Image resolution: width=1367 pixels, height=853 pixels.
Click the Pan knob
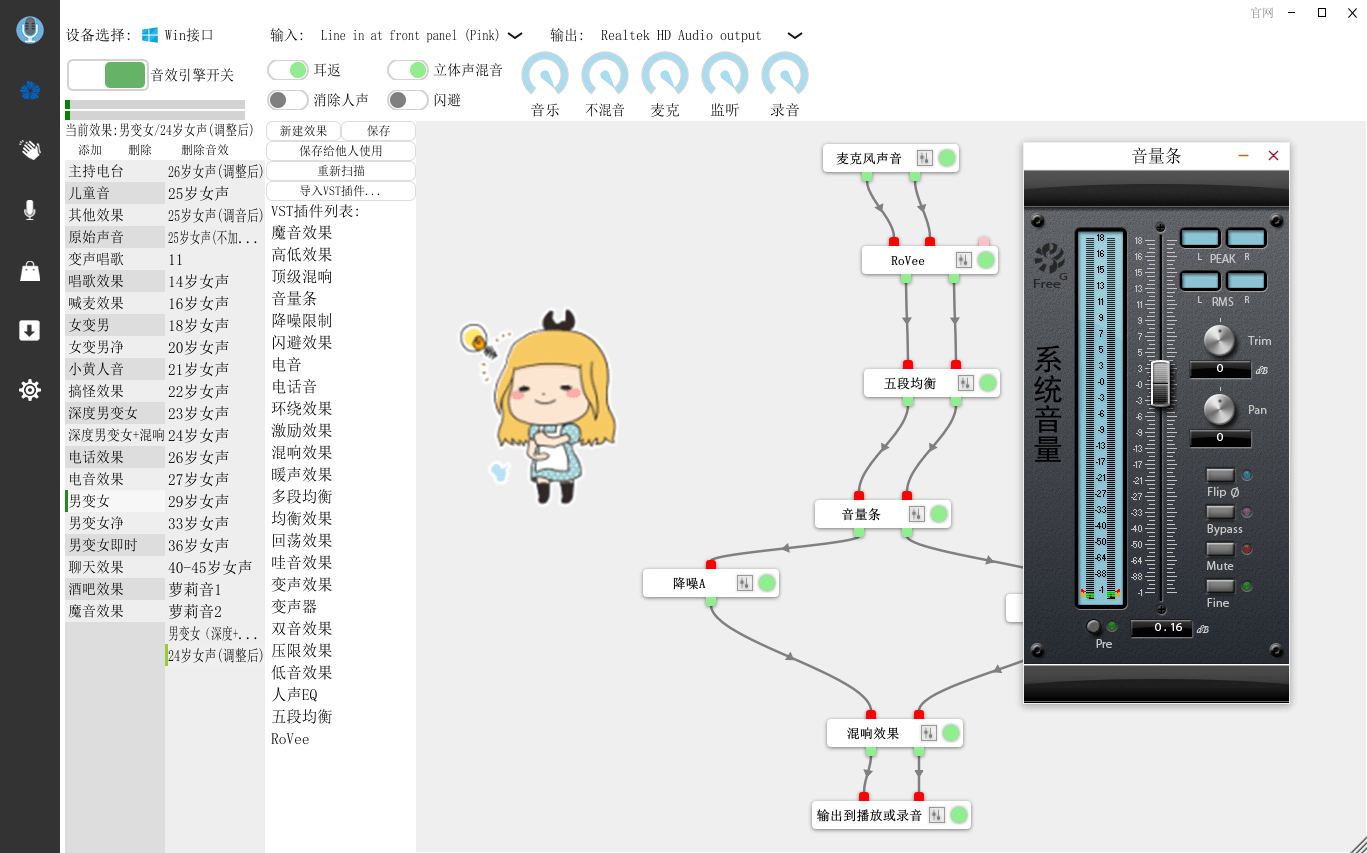[x=1219, y=409]
